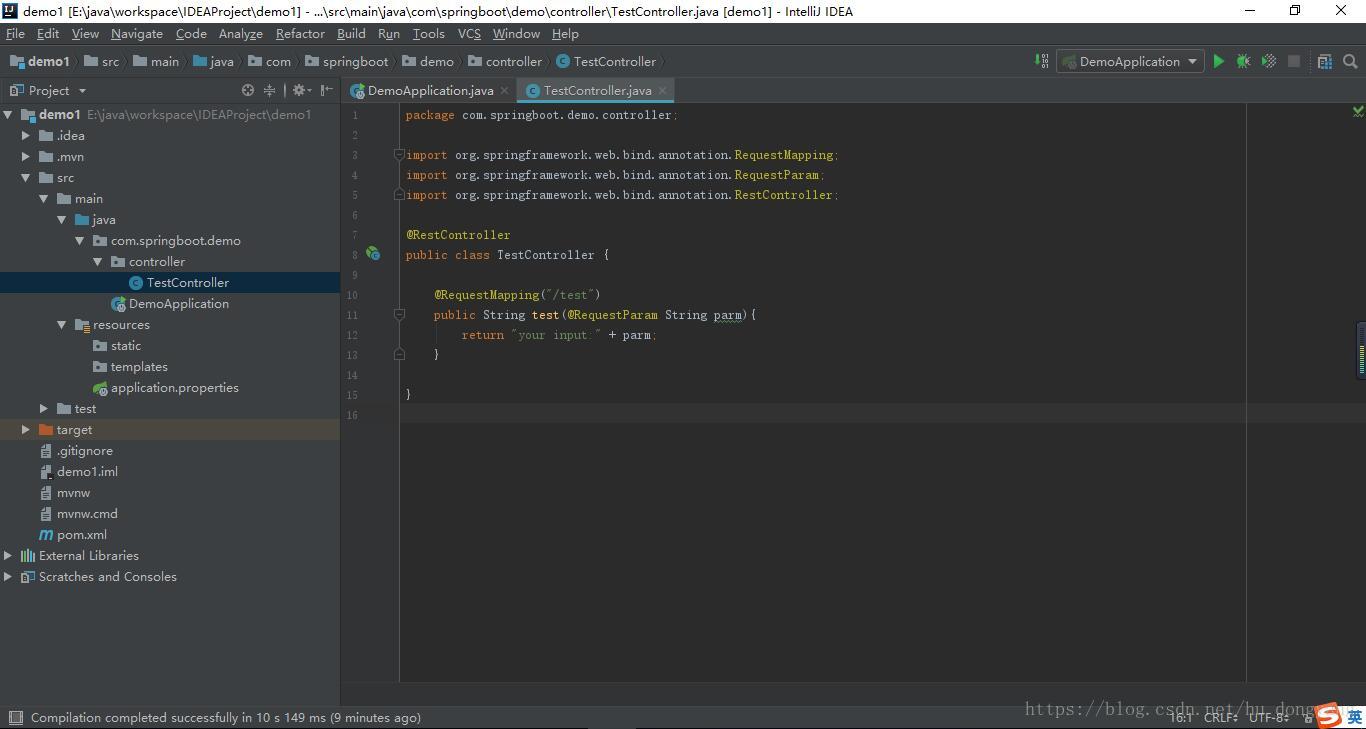This screenshot has width=1366, height=729.
Task: Click UTF-8 file encoding in status bar
Action: pos(1268,717)
